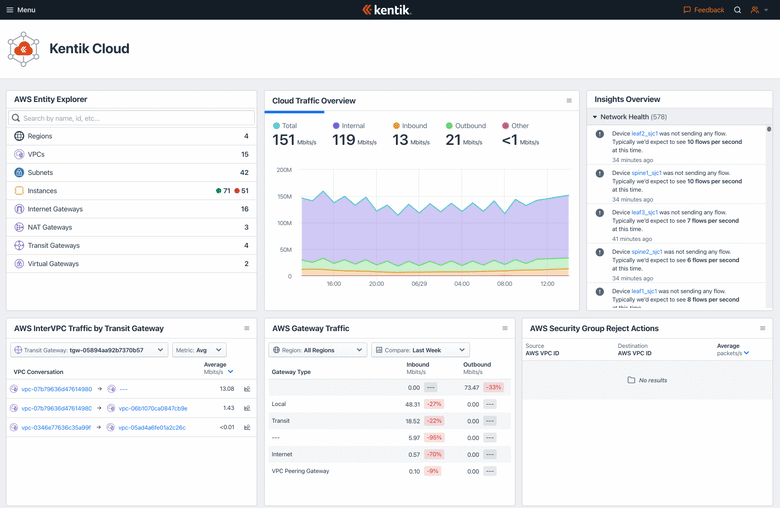Screen dimensions: 780x508
Task: Click the Kentik logo in top bar
Action: (386, 10)
